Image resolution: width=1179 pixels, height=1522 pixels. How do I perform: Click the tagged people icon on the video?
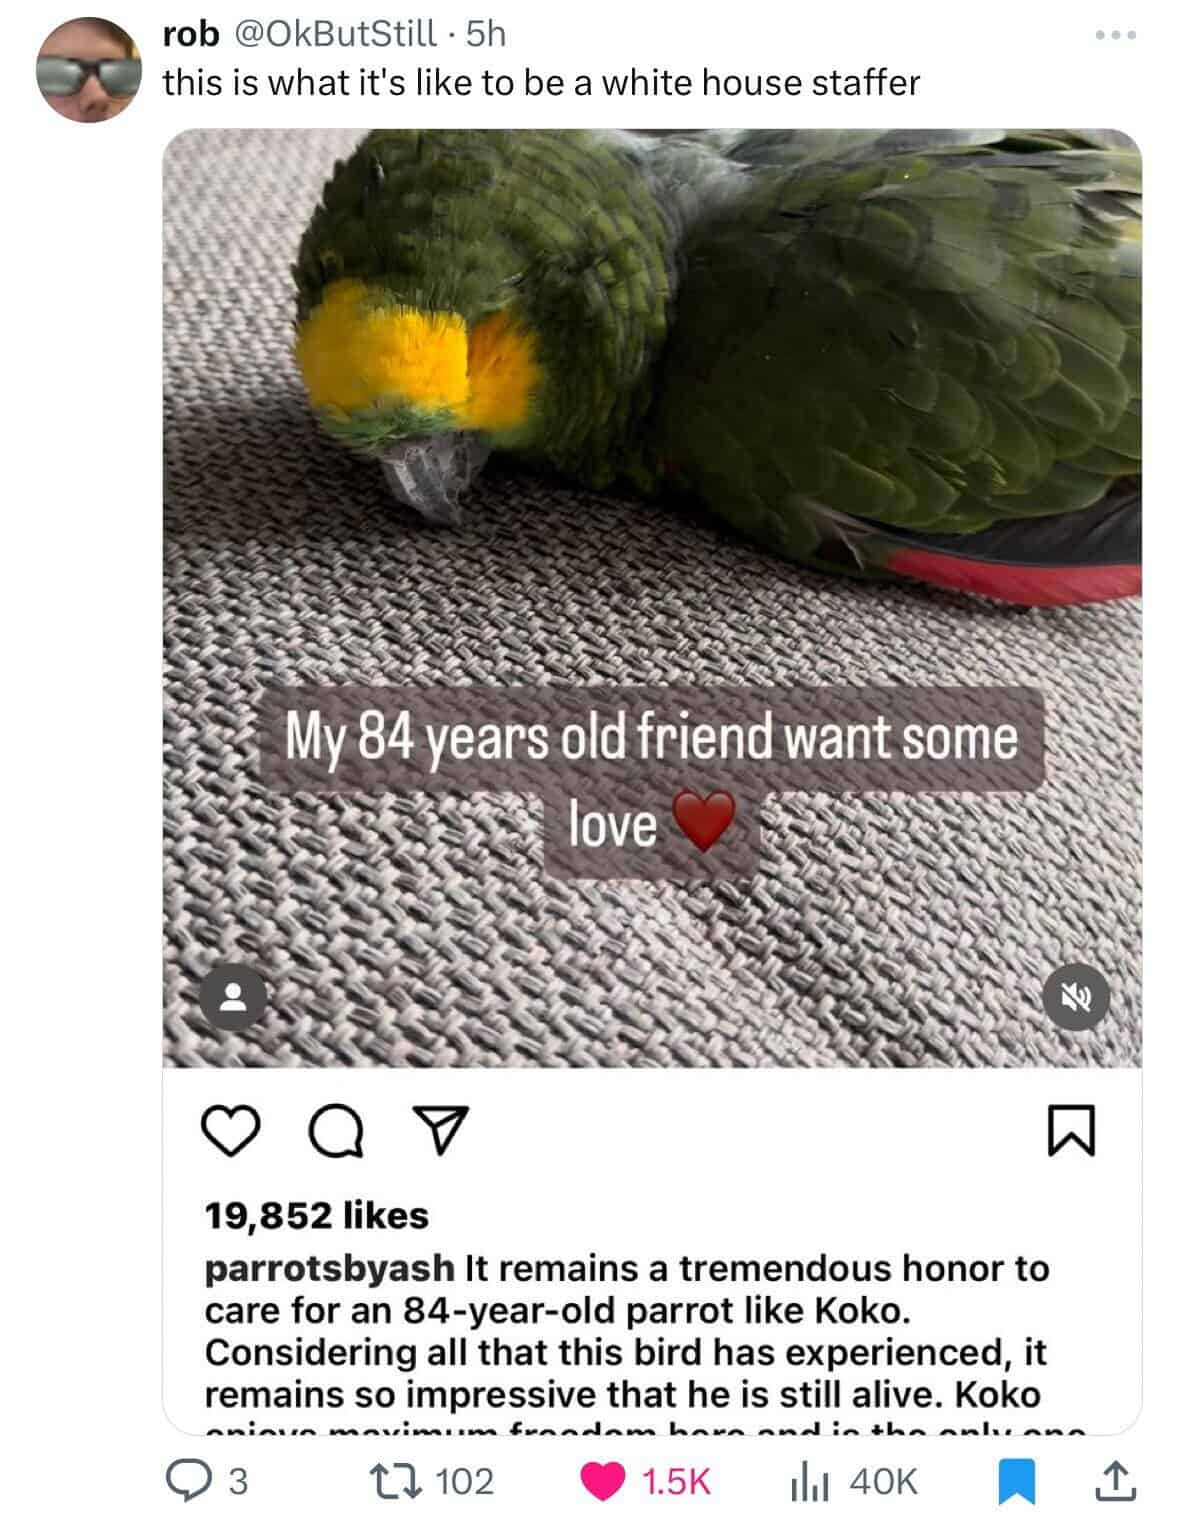pyautogui.click(x=233, y=998)
